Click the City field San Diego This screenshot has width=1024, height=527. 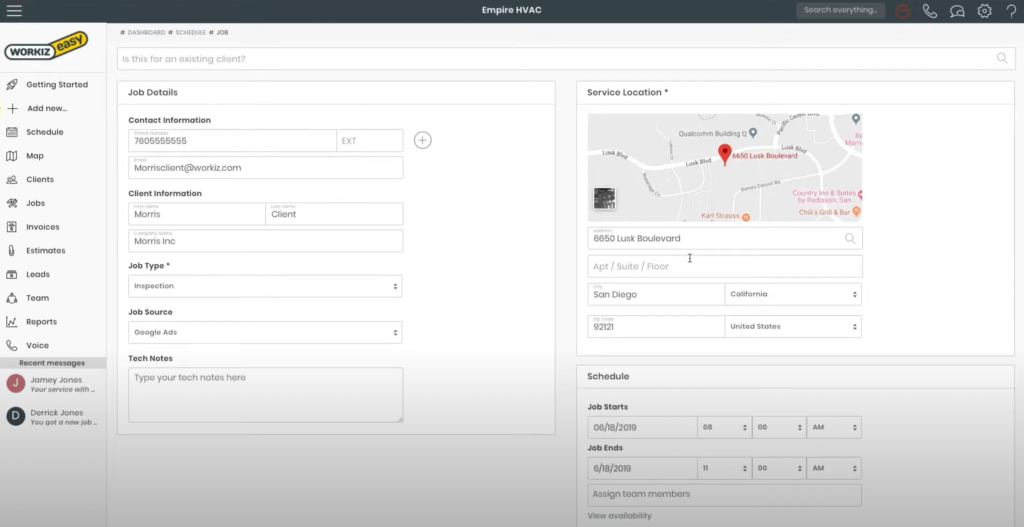tap(656, 295)
